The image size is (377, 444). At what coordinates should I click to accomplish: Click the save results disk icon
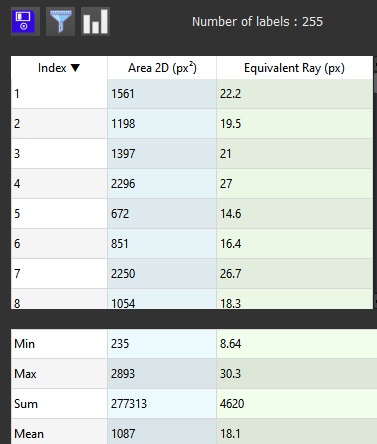point(25,22)
